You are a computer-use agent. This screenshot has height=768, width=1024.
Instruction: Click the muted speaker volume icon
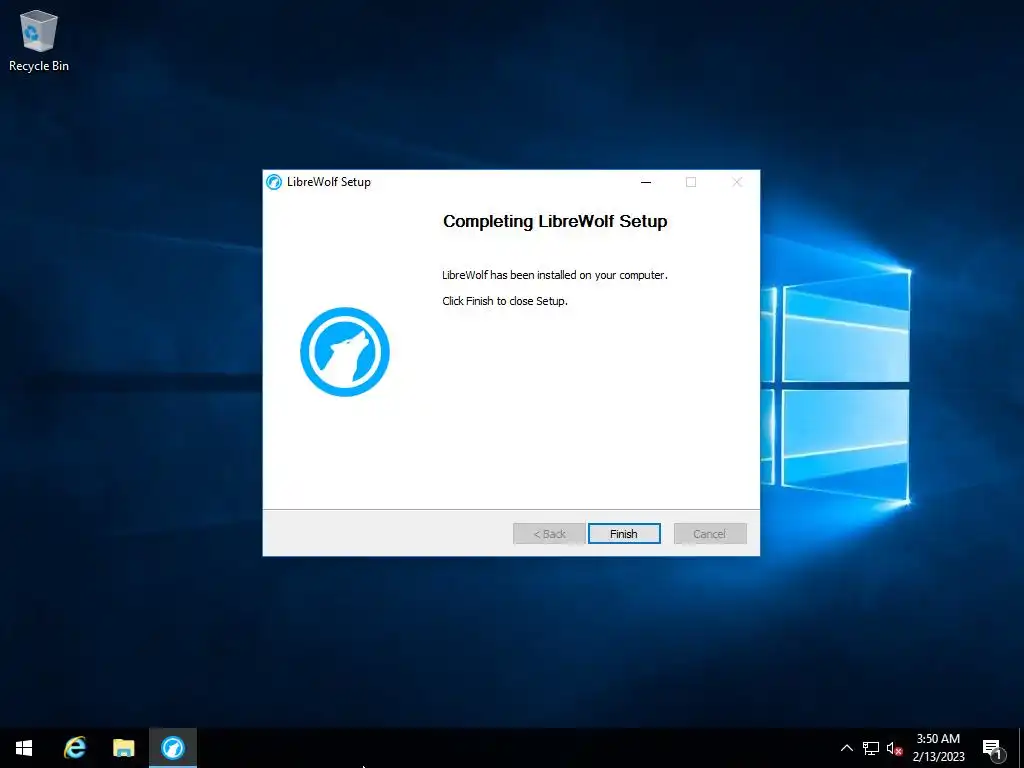(x=894, y=748)
